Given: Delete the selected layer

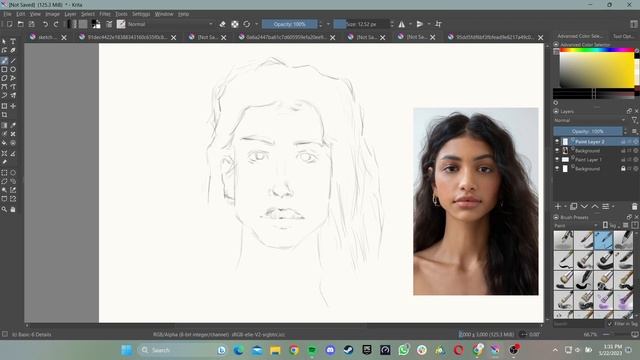Looking at the screenshot, I should 634,207.
